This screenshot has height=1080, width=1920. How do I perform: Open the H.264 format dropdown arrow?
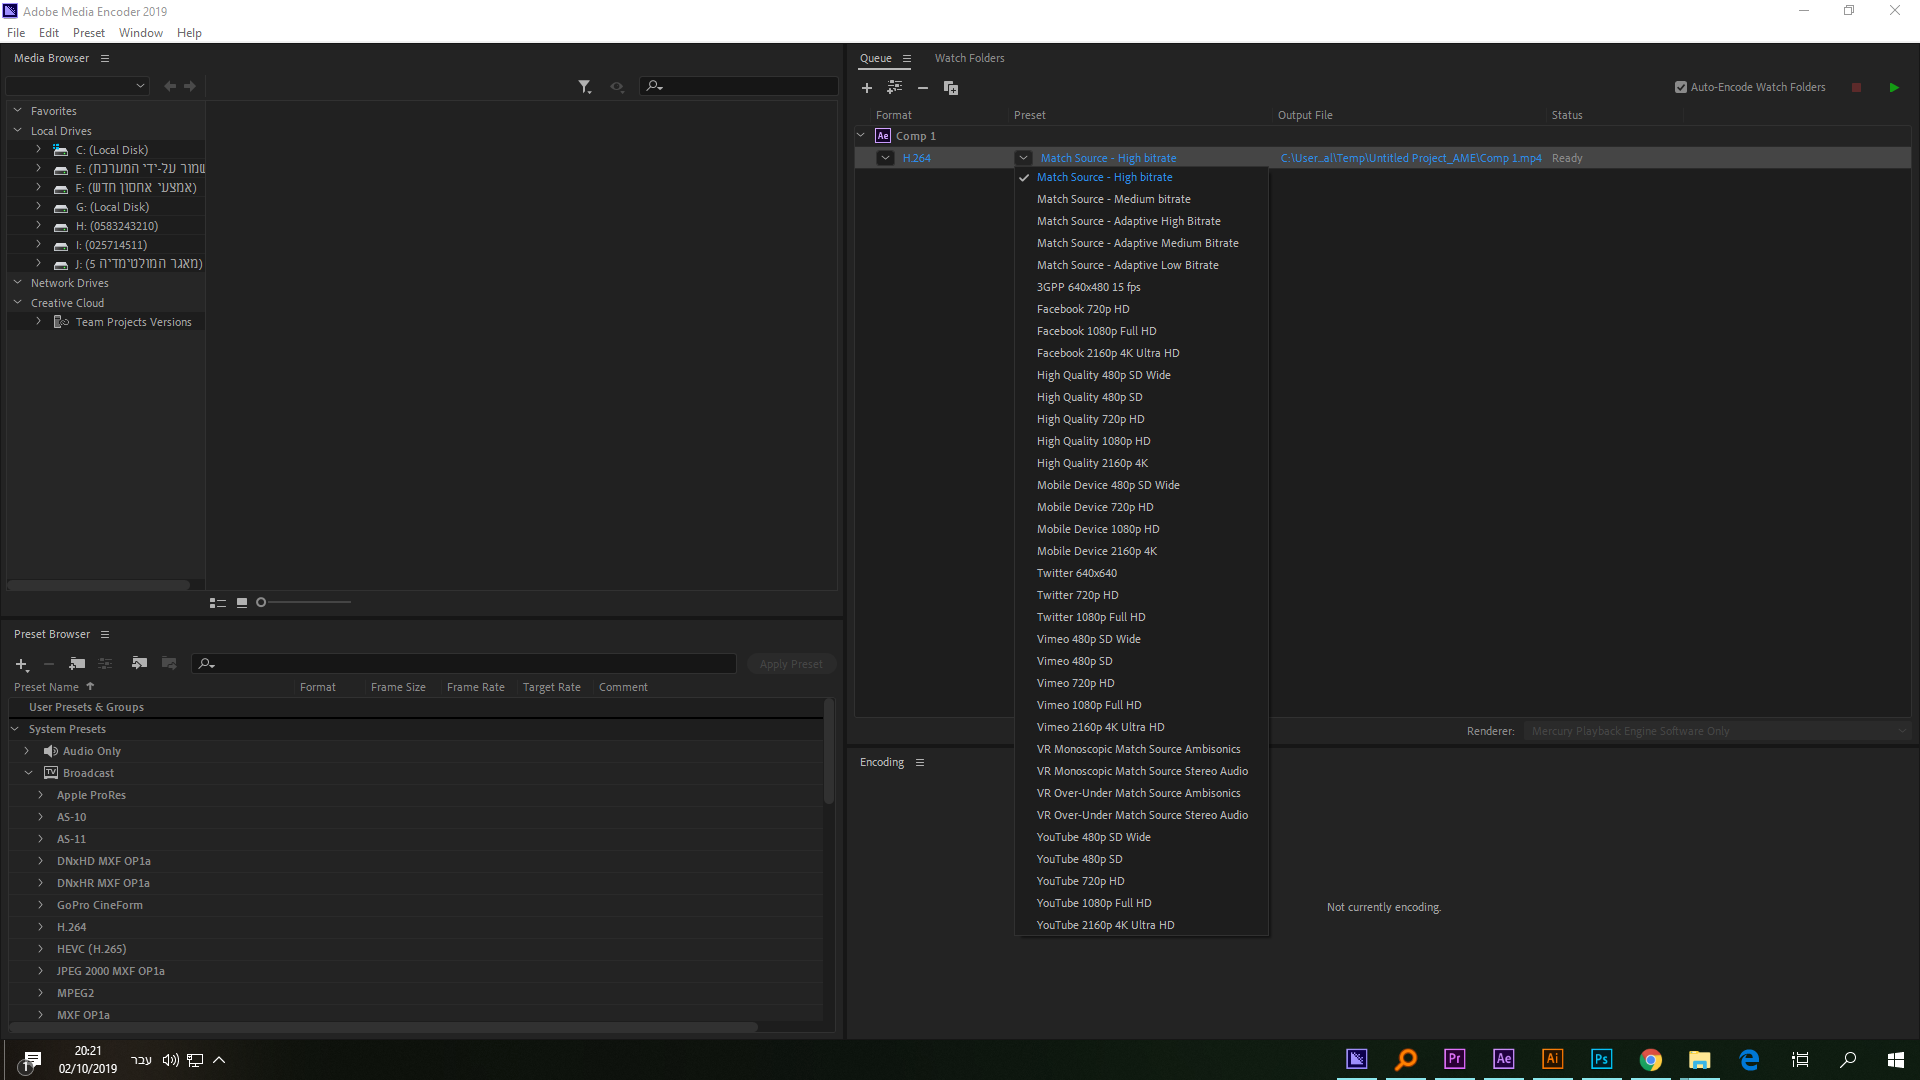(x=885, y=158)
